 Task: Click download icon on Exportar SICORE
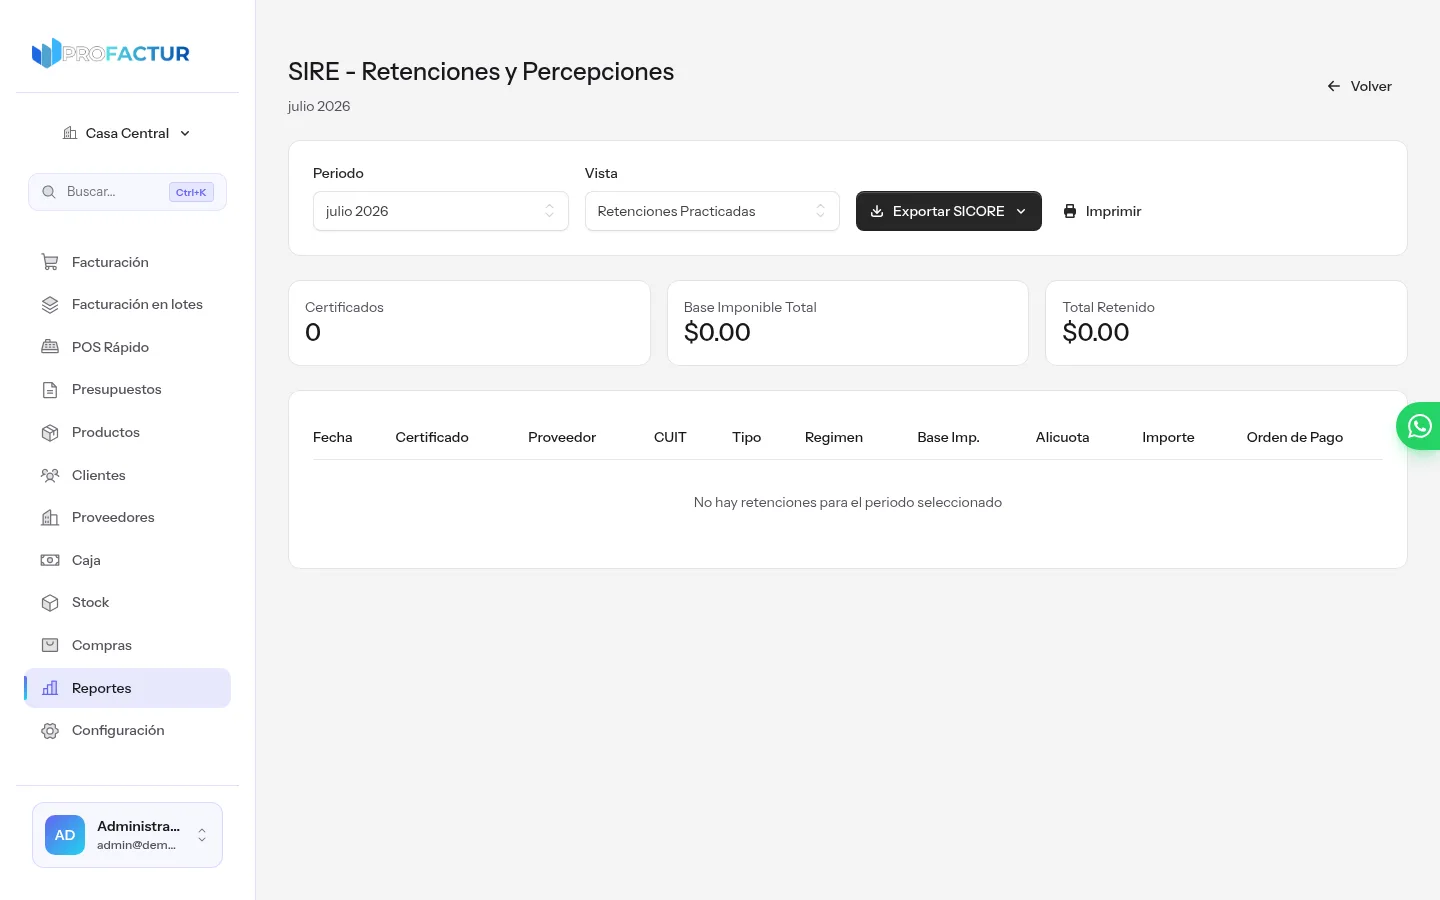click(x=877, y=211)
